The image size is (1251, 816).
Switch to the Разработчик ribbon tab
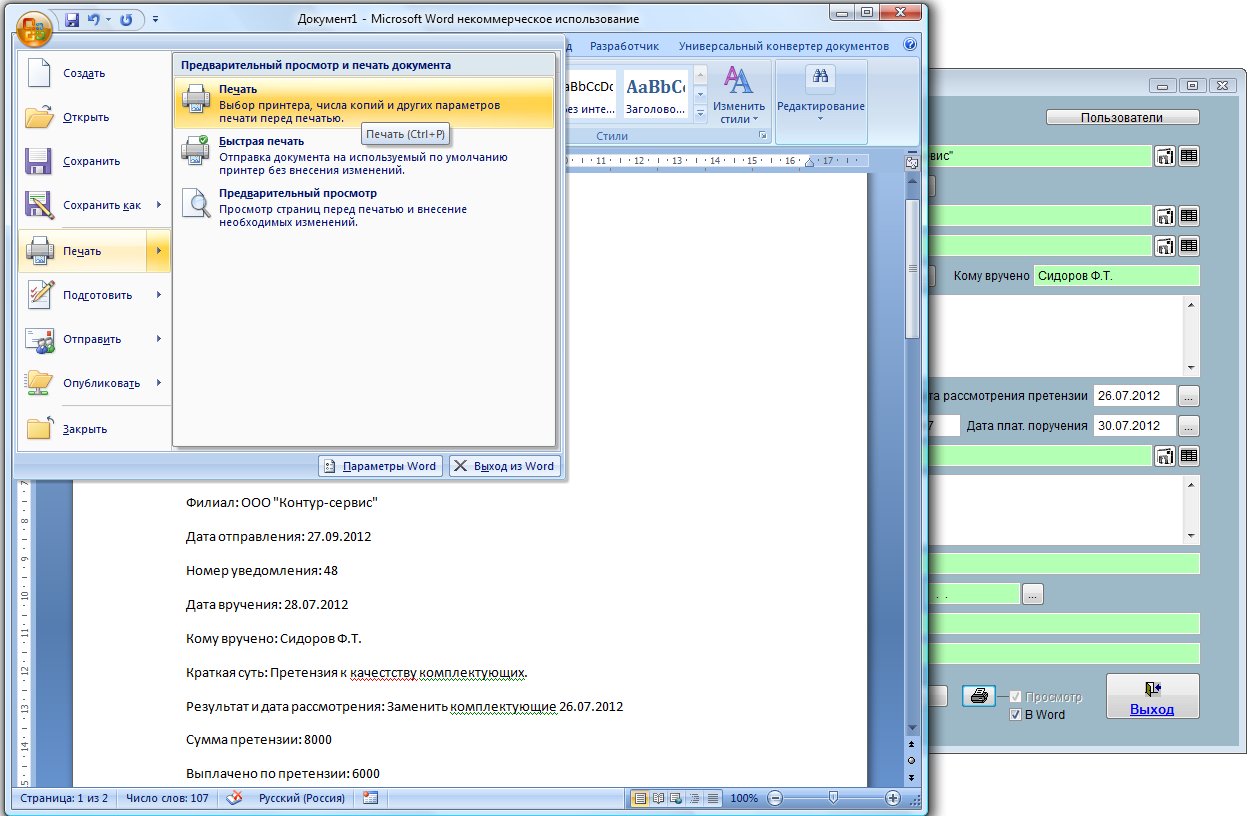[x=624, y=46]
